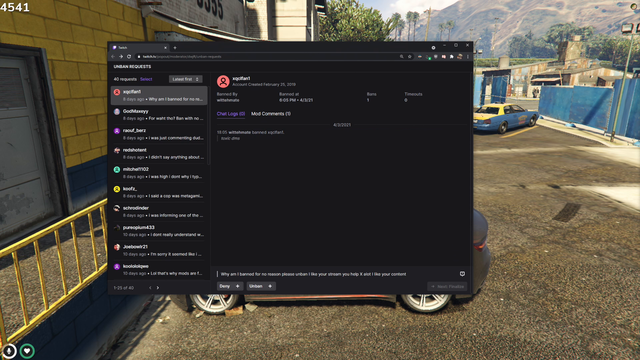
Task: Click large xqclfan1 profile avatar
Action: (223, 82)
